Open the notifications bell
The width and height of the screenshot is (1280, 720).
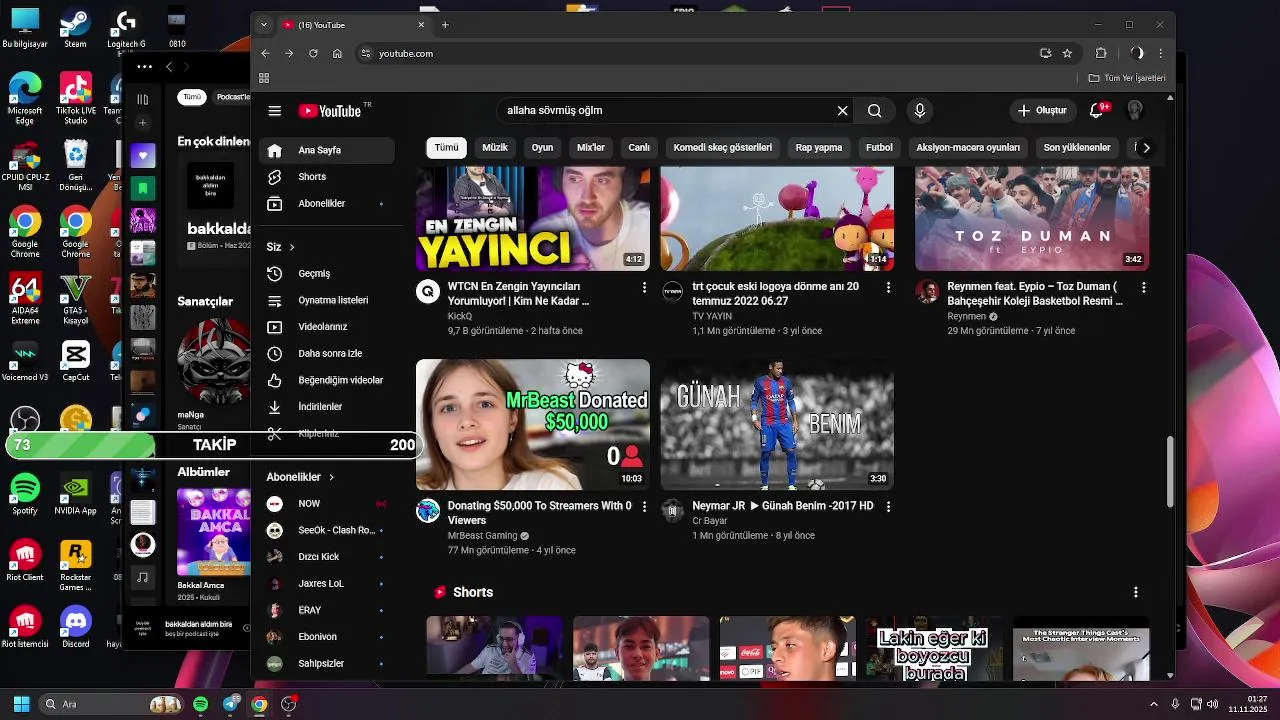point(1097,110)
